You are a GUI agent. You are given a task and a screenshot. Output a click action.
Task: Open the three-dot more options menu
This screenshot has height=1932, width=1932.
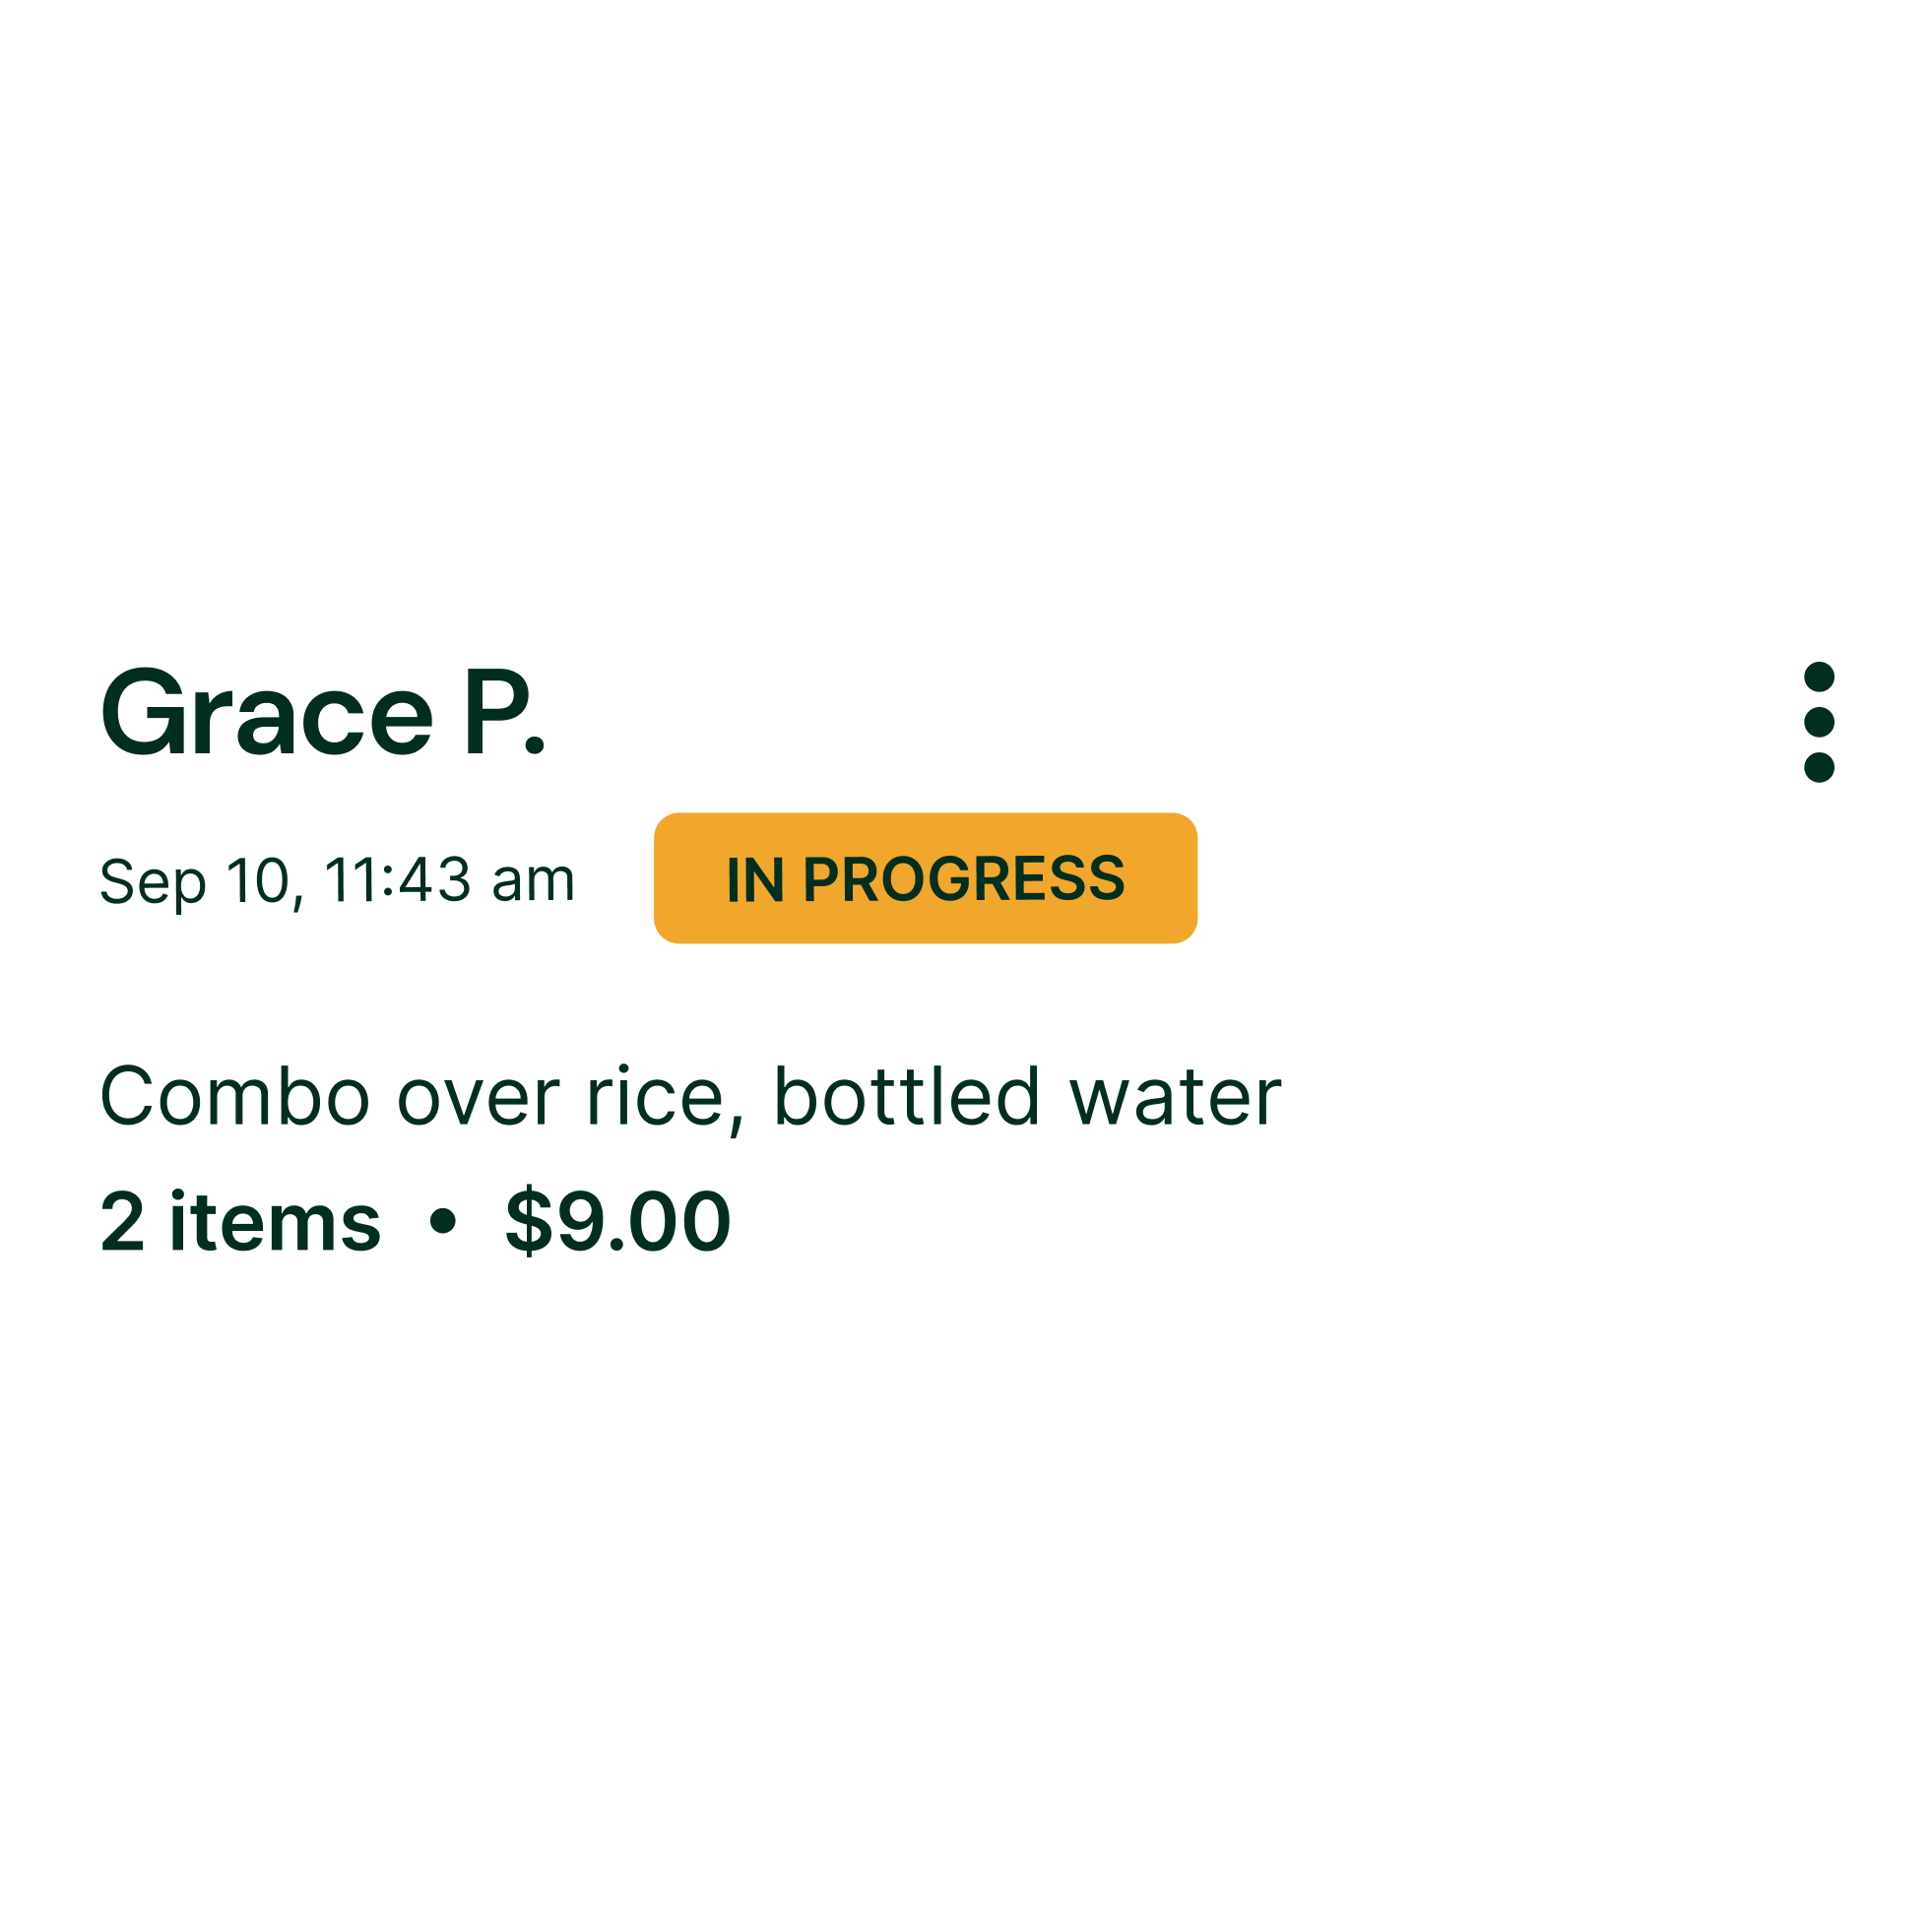[1819, 722]
